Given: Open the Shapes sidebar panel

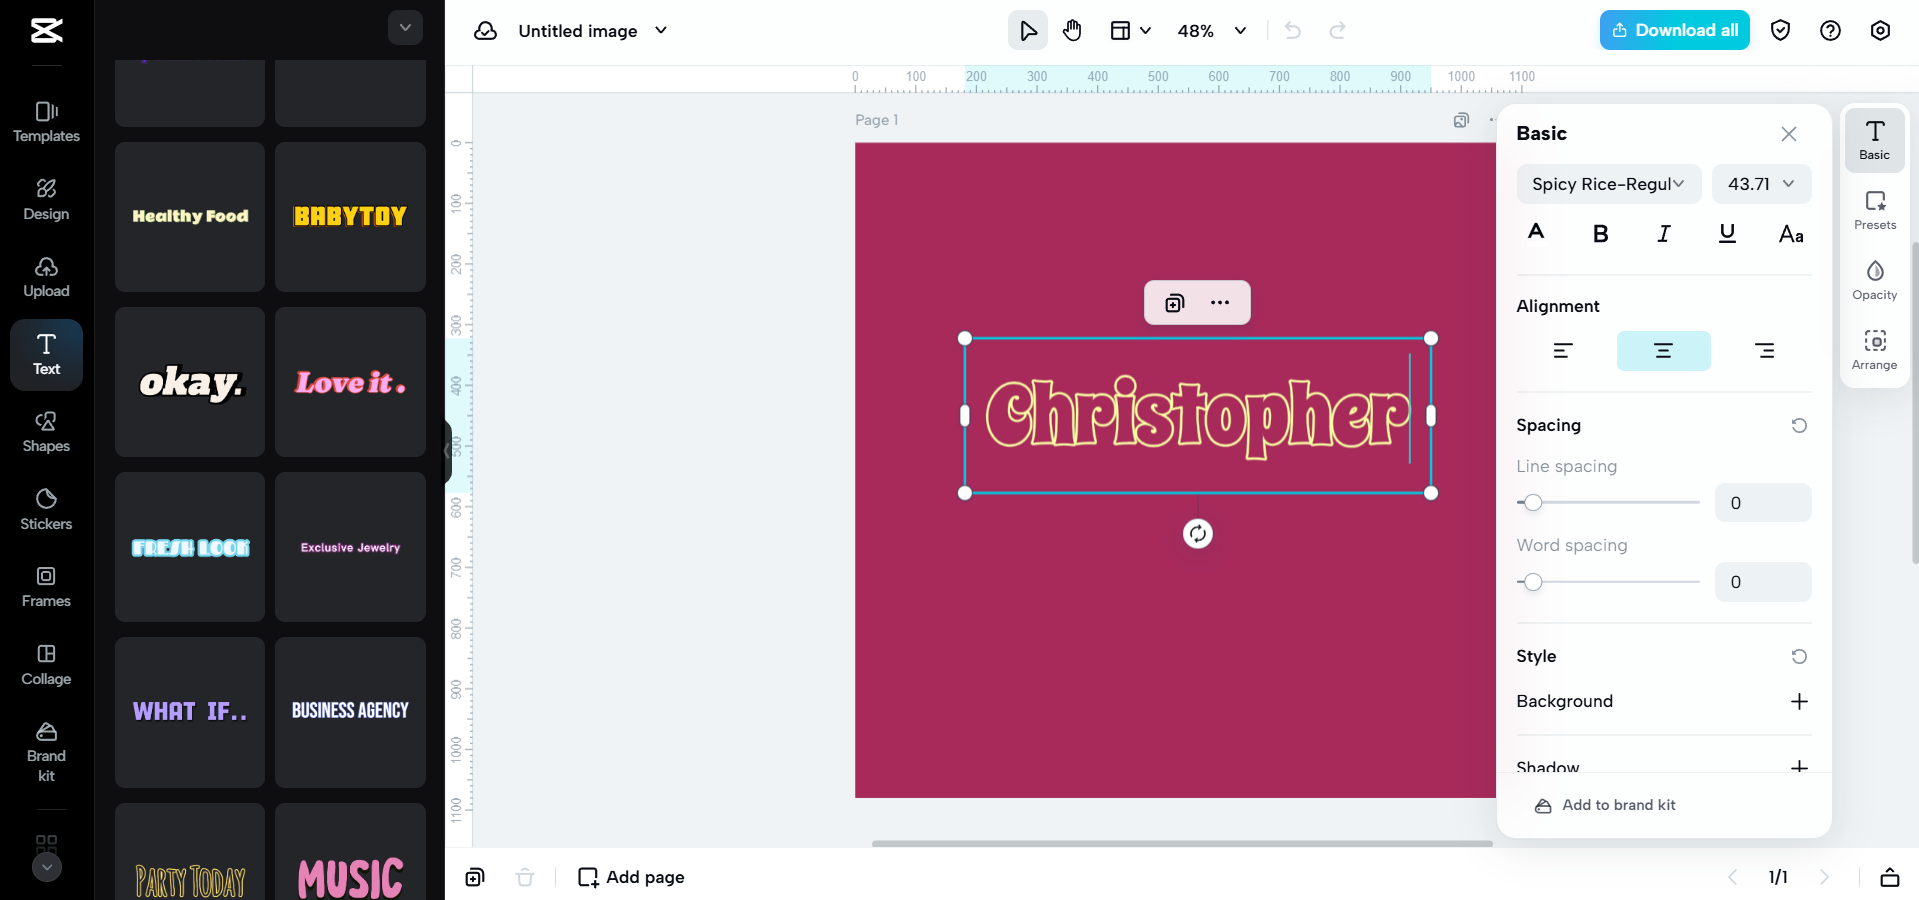Looking at the screenshot, I should 46,432.
